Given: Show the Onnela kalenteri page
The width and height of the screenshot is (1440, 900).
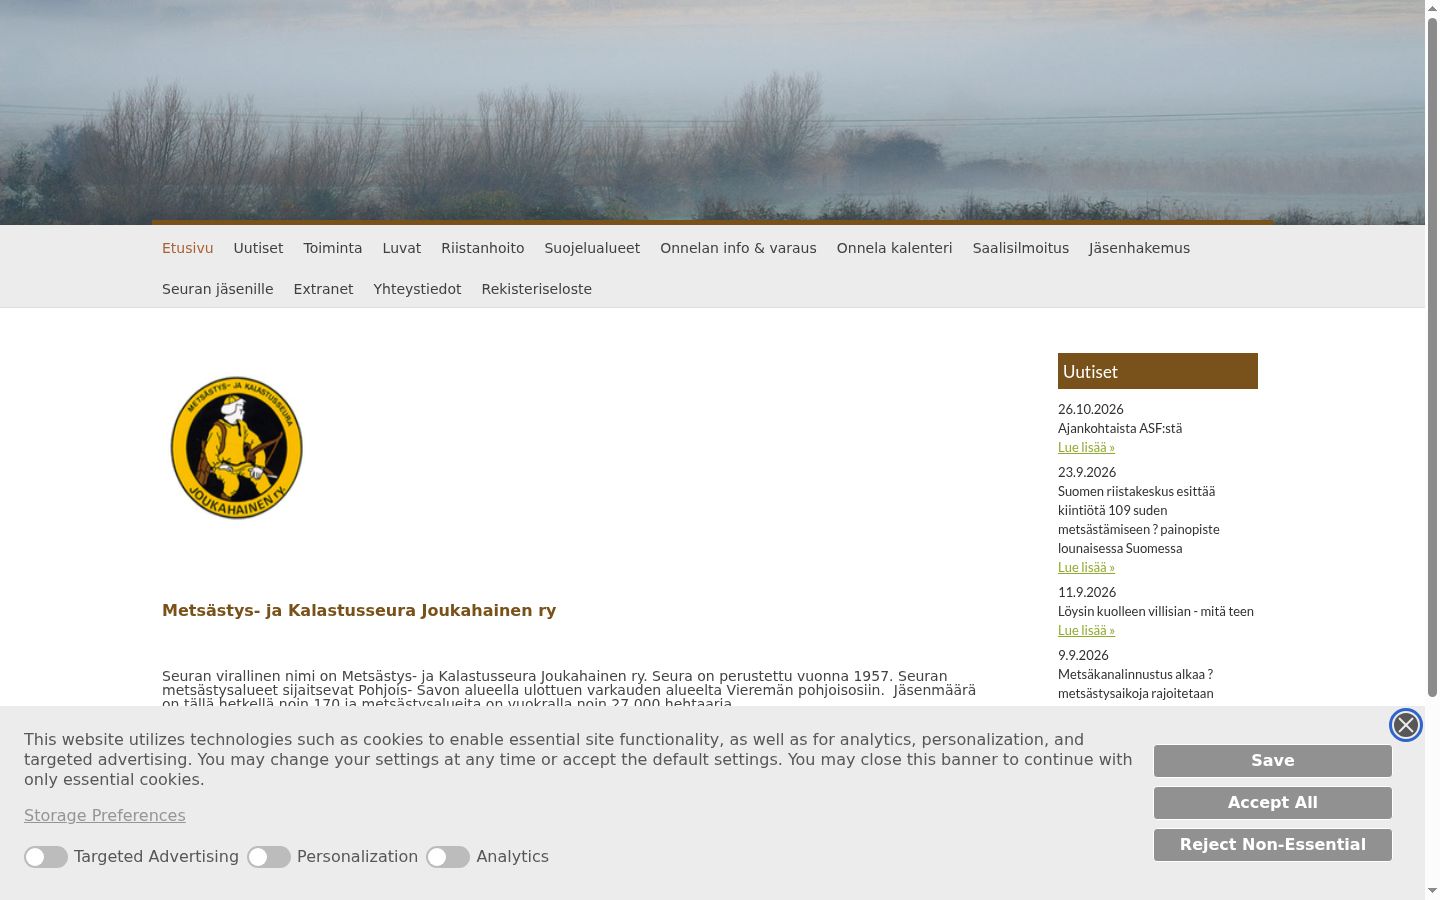Looking at the screenshot, I should [895, 248].
